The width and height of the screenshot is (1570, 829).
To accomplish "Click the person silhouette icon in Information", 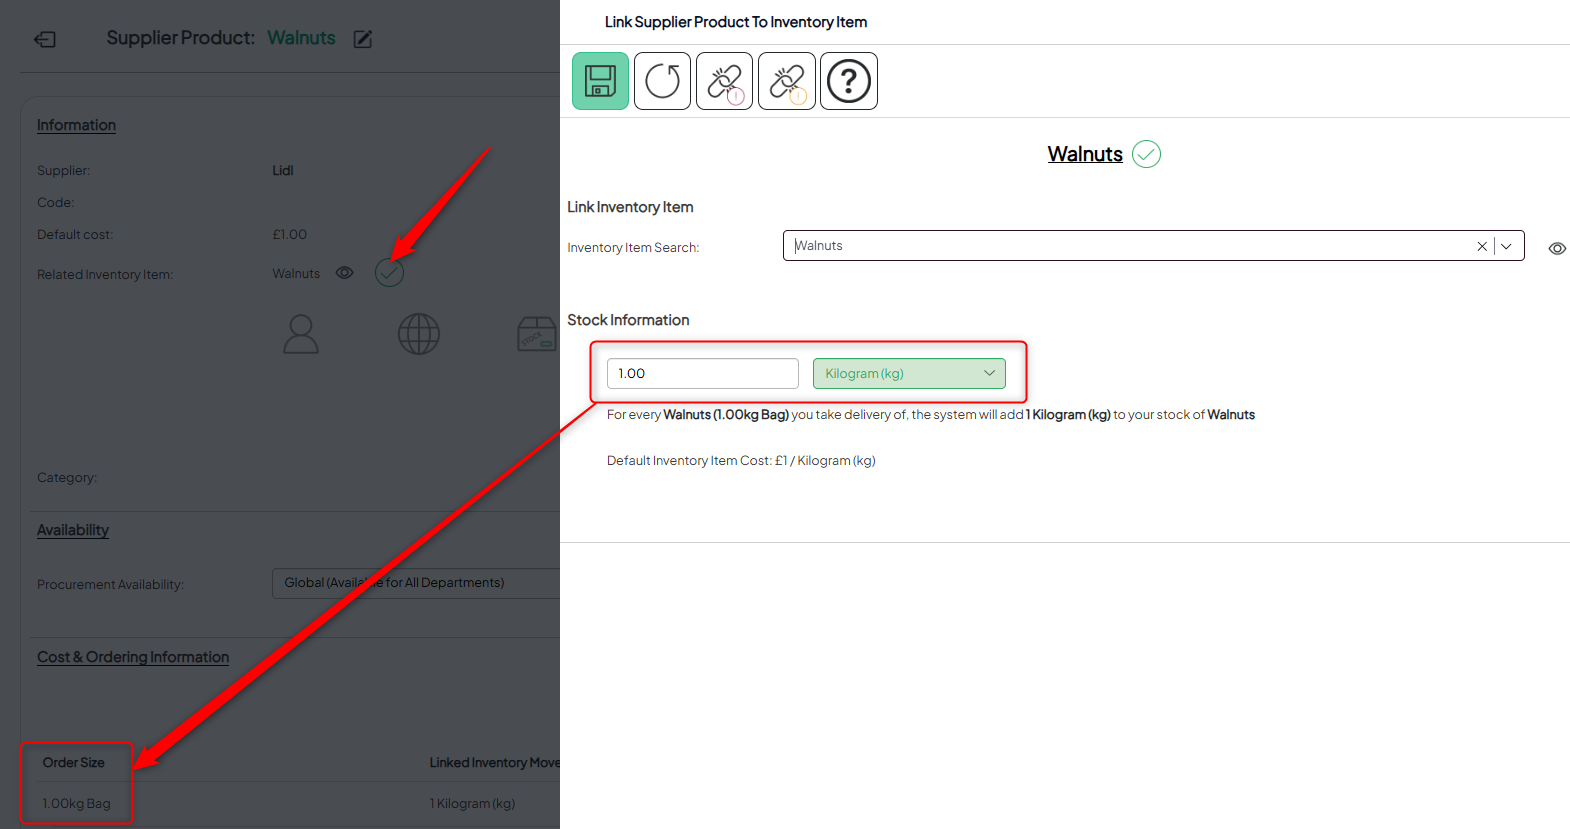I will 301,334.
